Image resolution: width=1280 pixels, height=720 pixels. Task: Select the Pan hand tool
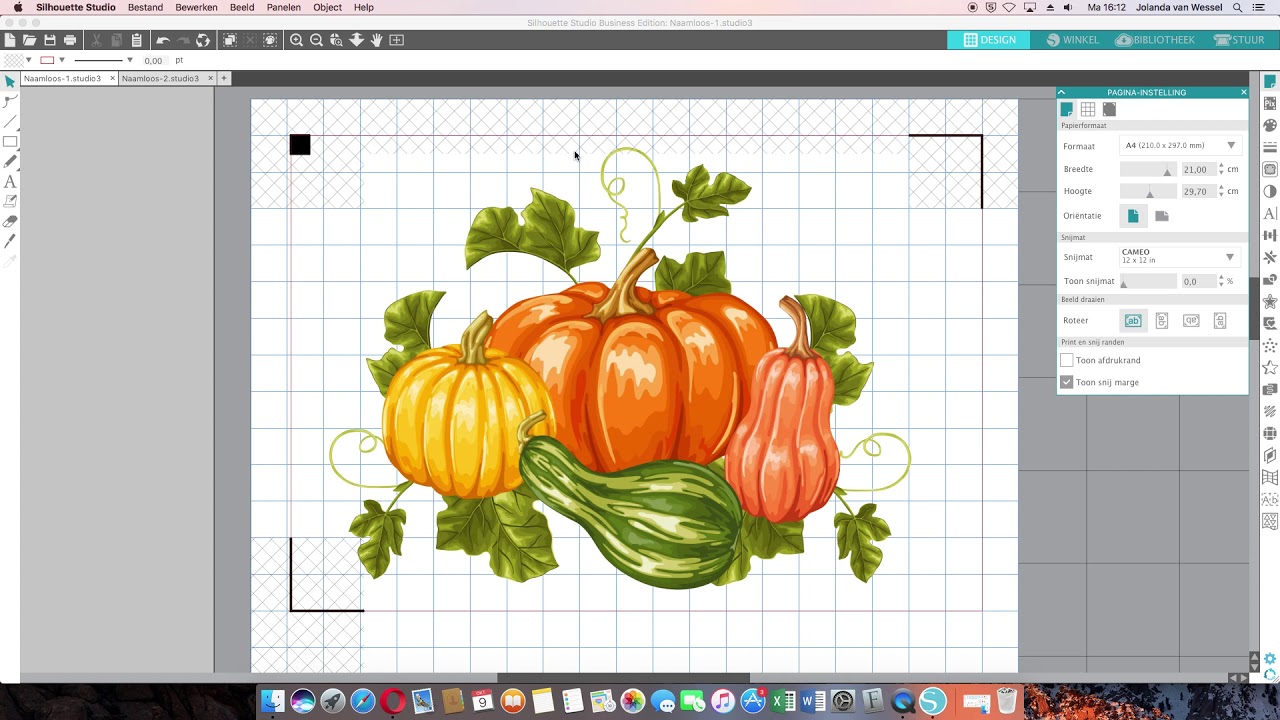pos(377,40)
